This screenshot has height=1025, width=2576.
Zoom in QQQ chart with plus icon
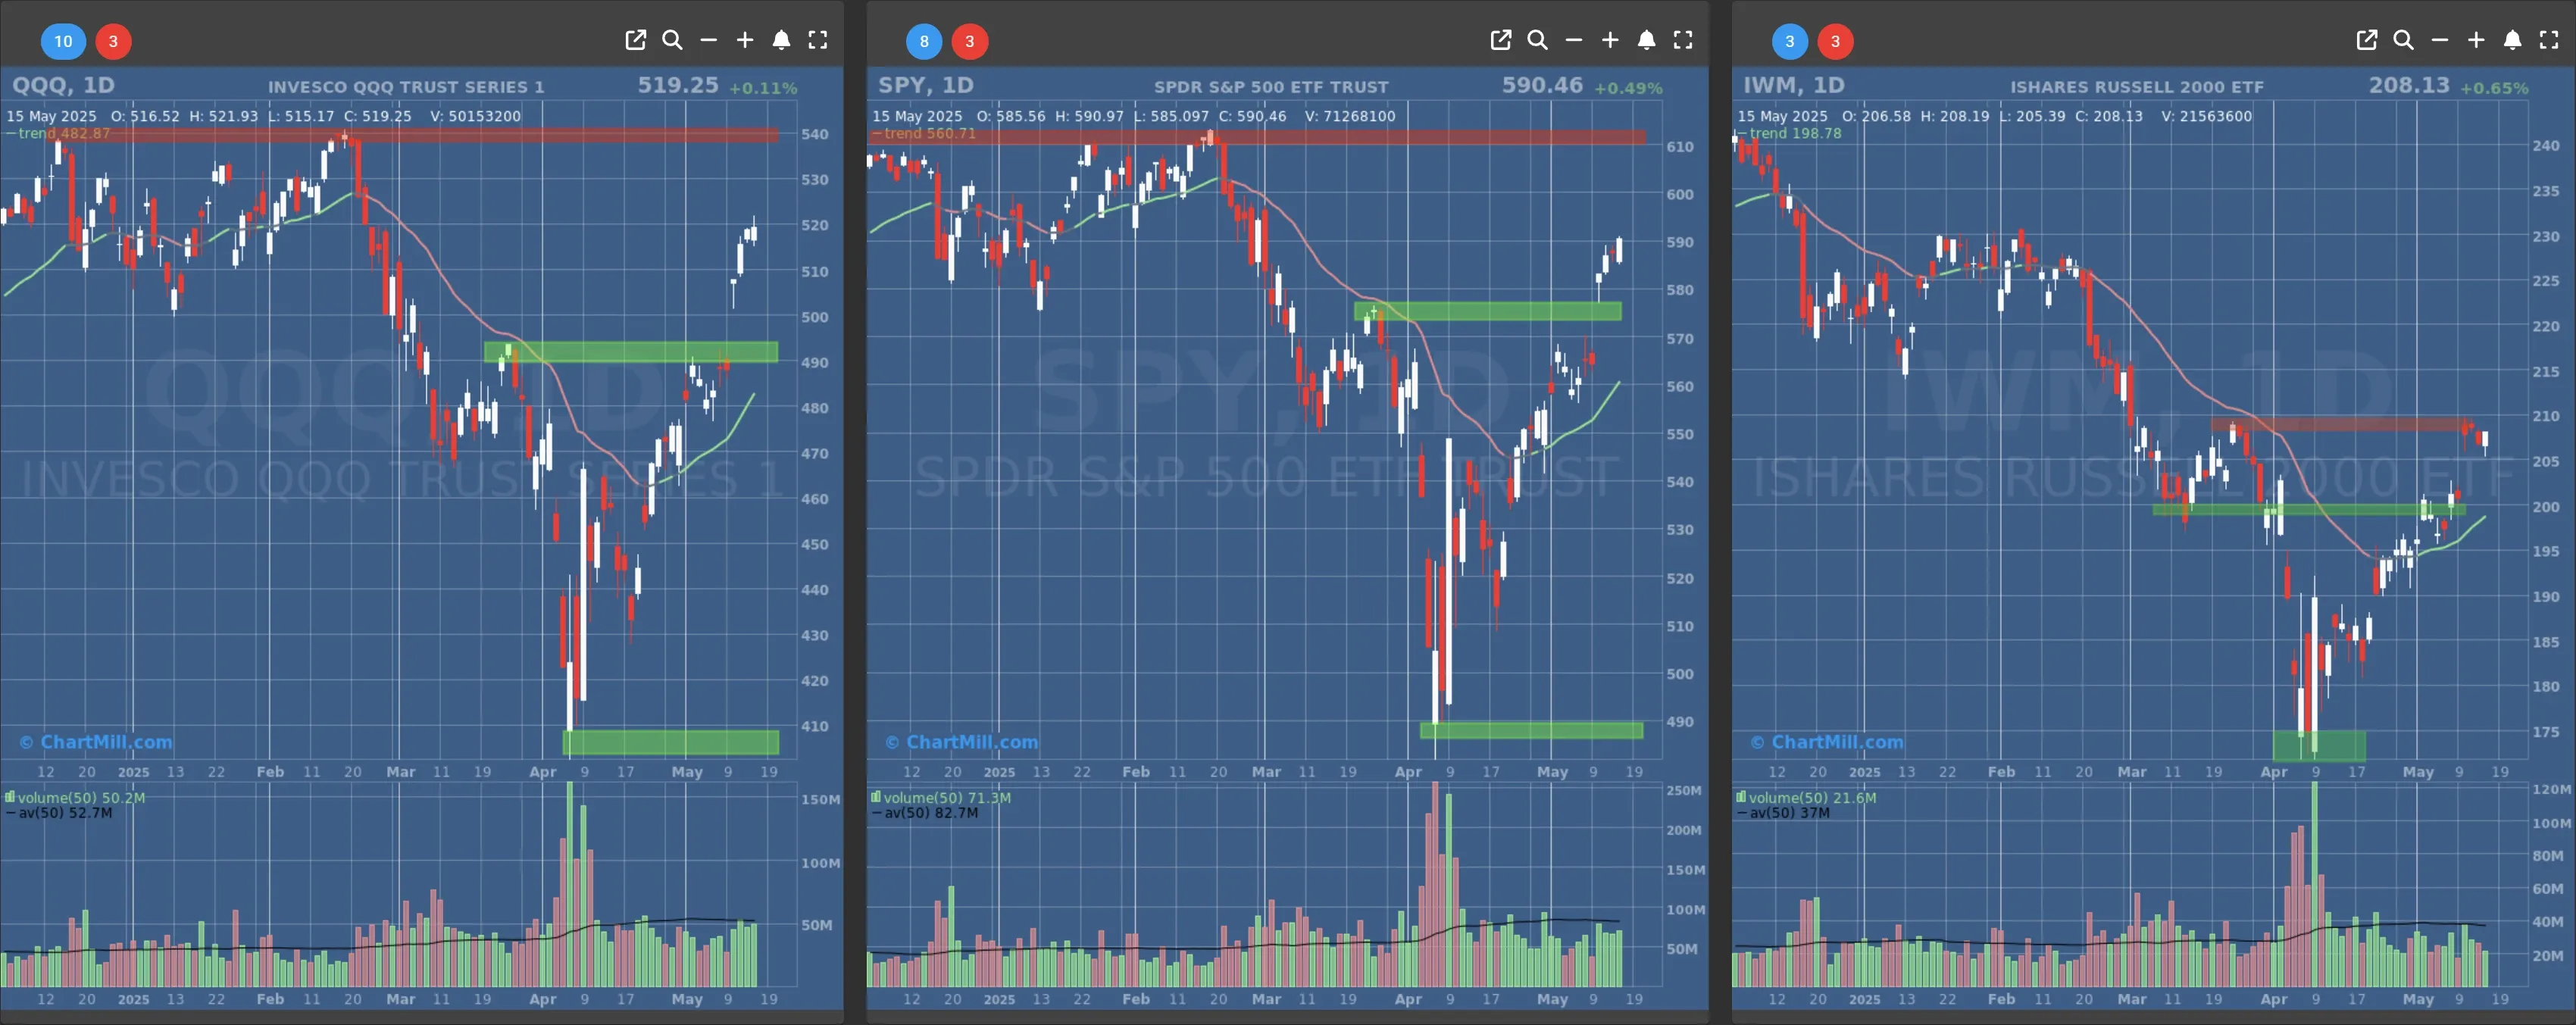[745, 40]
